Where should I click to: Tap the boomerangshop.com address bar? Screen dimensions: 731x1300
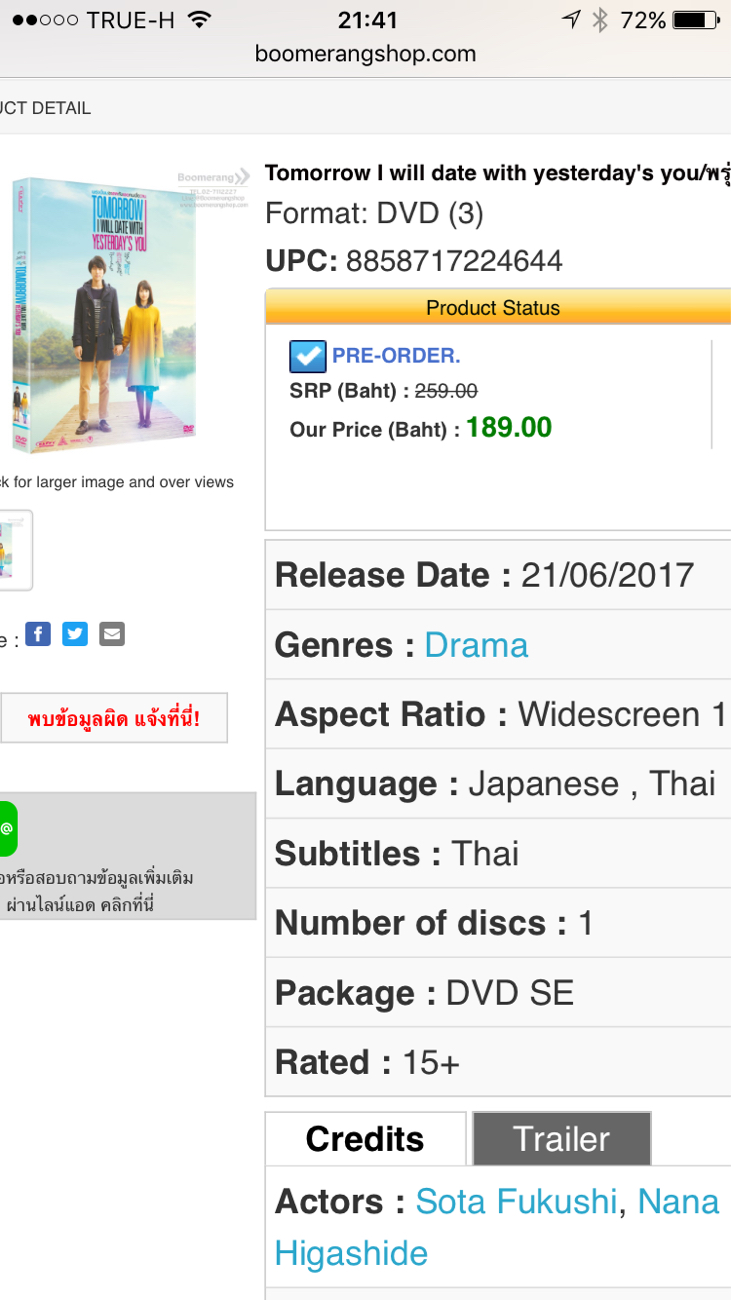tap(365, 54)
